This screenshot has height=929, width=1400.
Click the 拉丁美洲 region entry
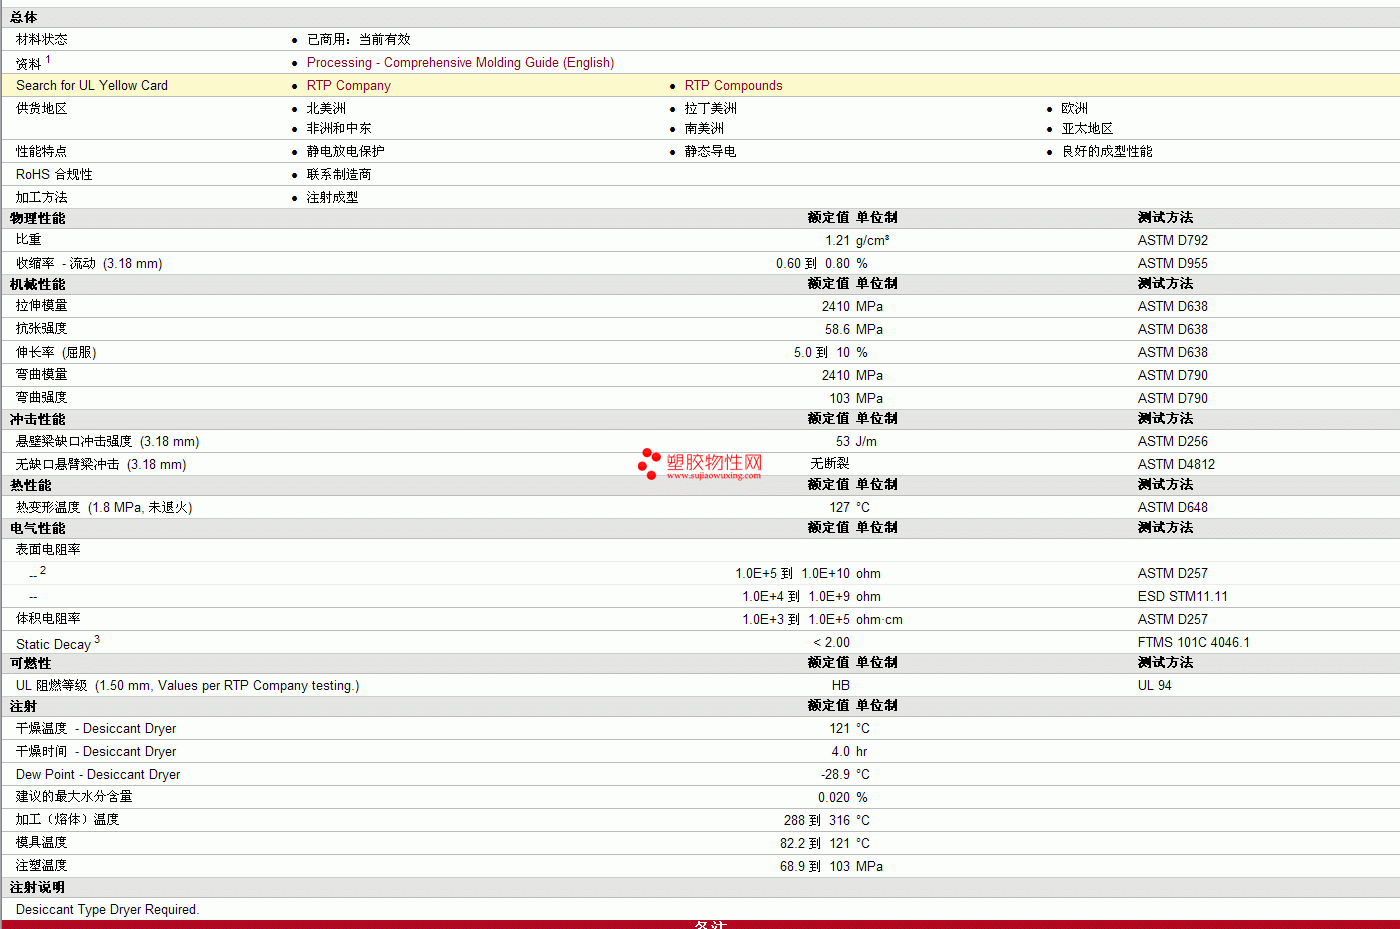(x=711, y=108)
